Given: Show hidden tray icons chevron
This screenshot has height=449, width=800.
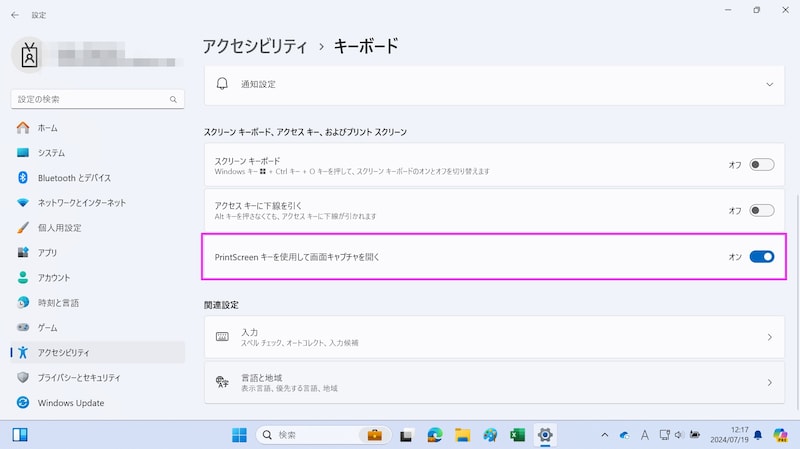Looking at the screenshot, I should click(605, 435).
